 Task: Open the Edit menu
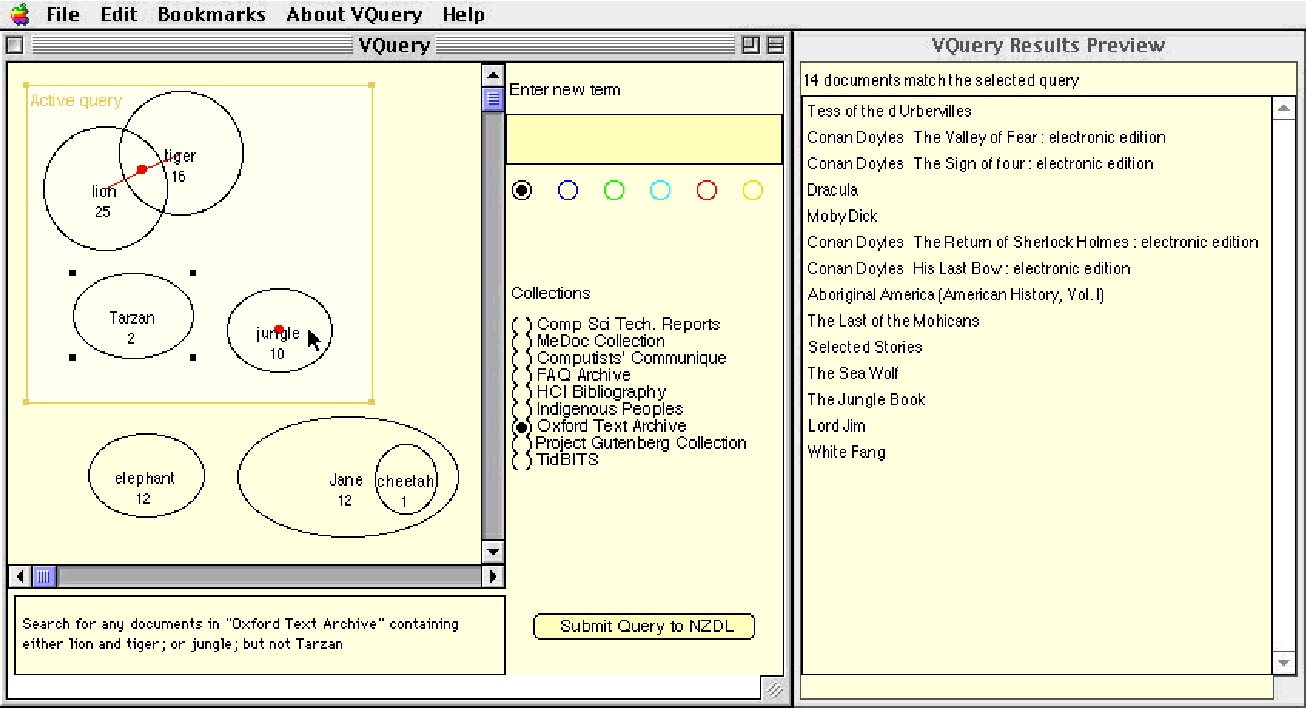pyautogui.click(x=119, y=15)
